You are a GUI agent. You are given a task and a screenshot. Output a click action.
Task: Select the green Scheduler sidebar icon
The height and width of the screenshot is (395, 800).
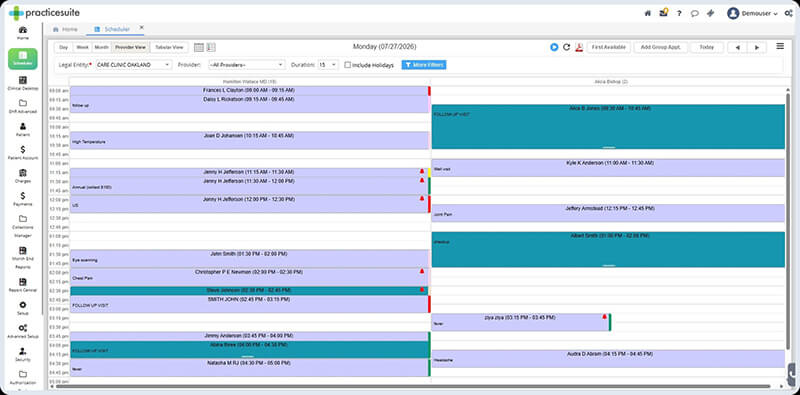pyautogui.click(x=22, y=58)
